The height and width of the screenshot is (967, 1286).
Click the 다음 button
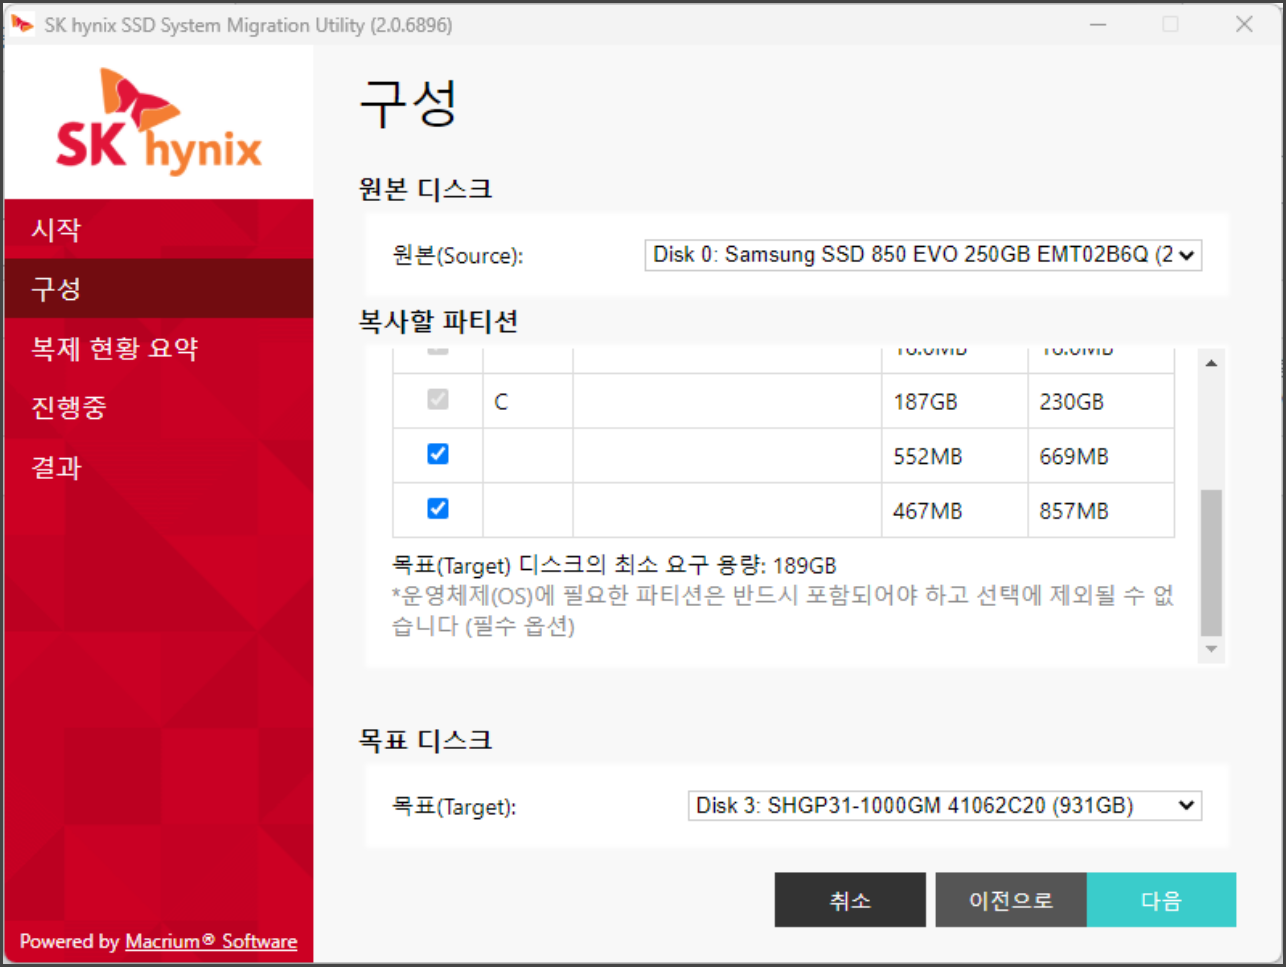(1162, 900)
